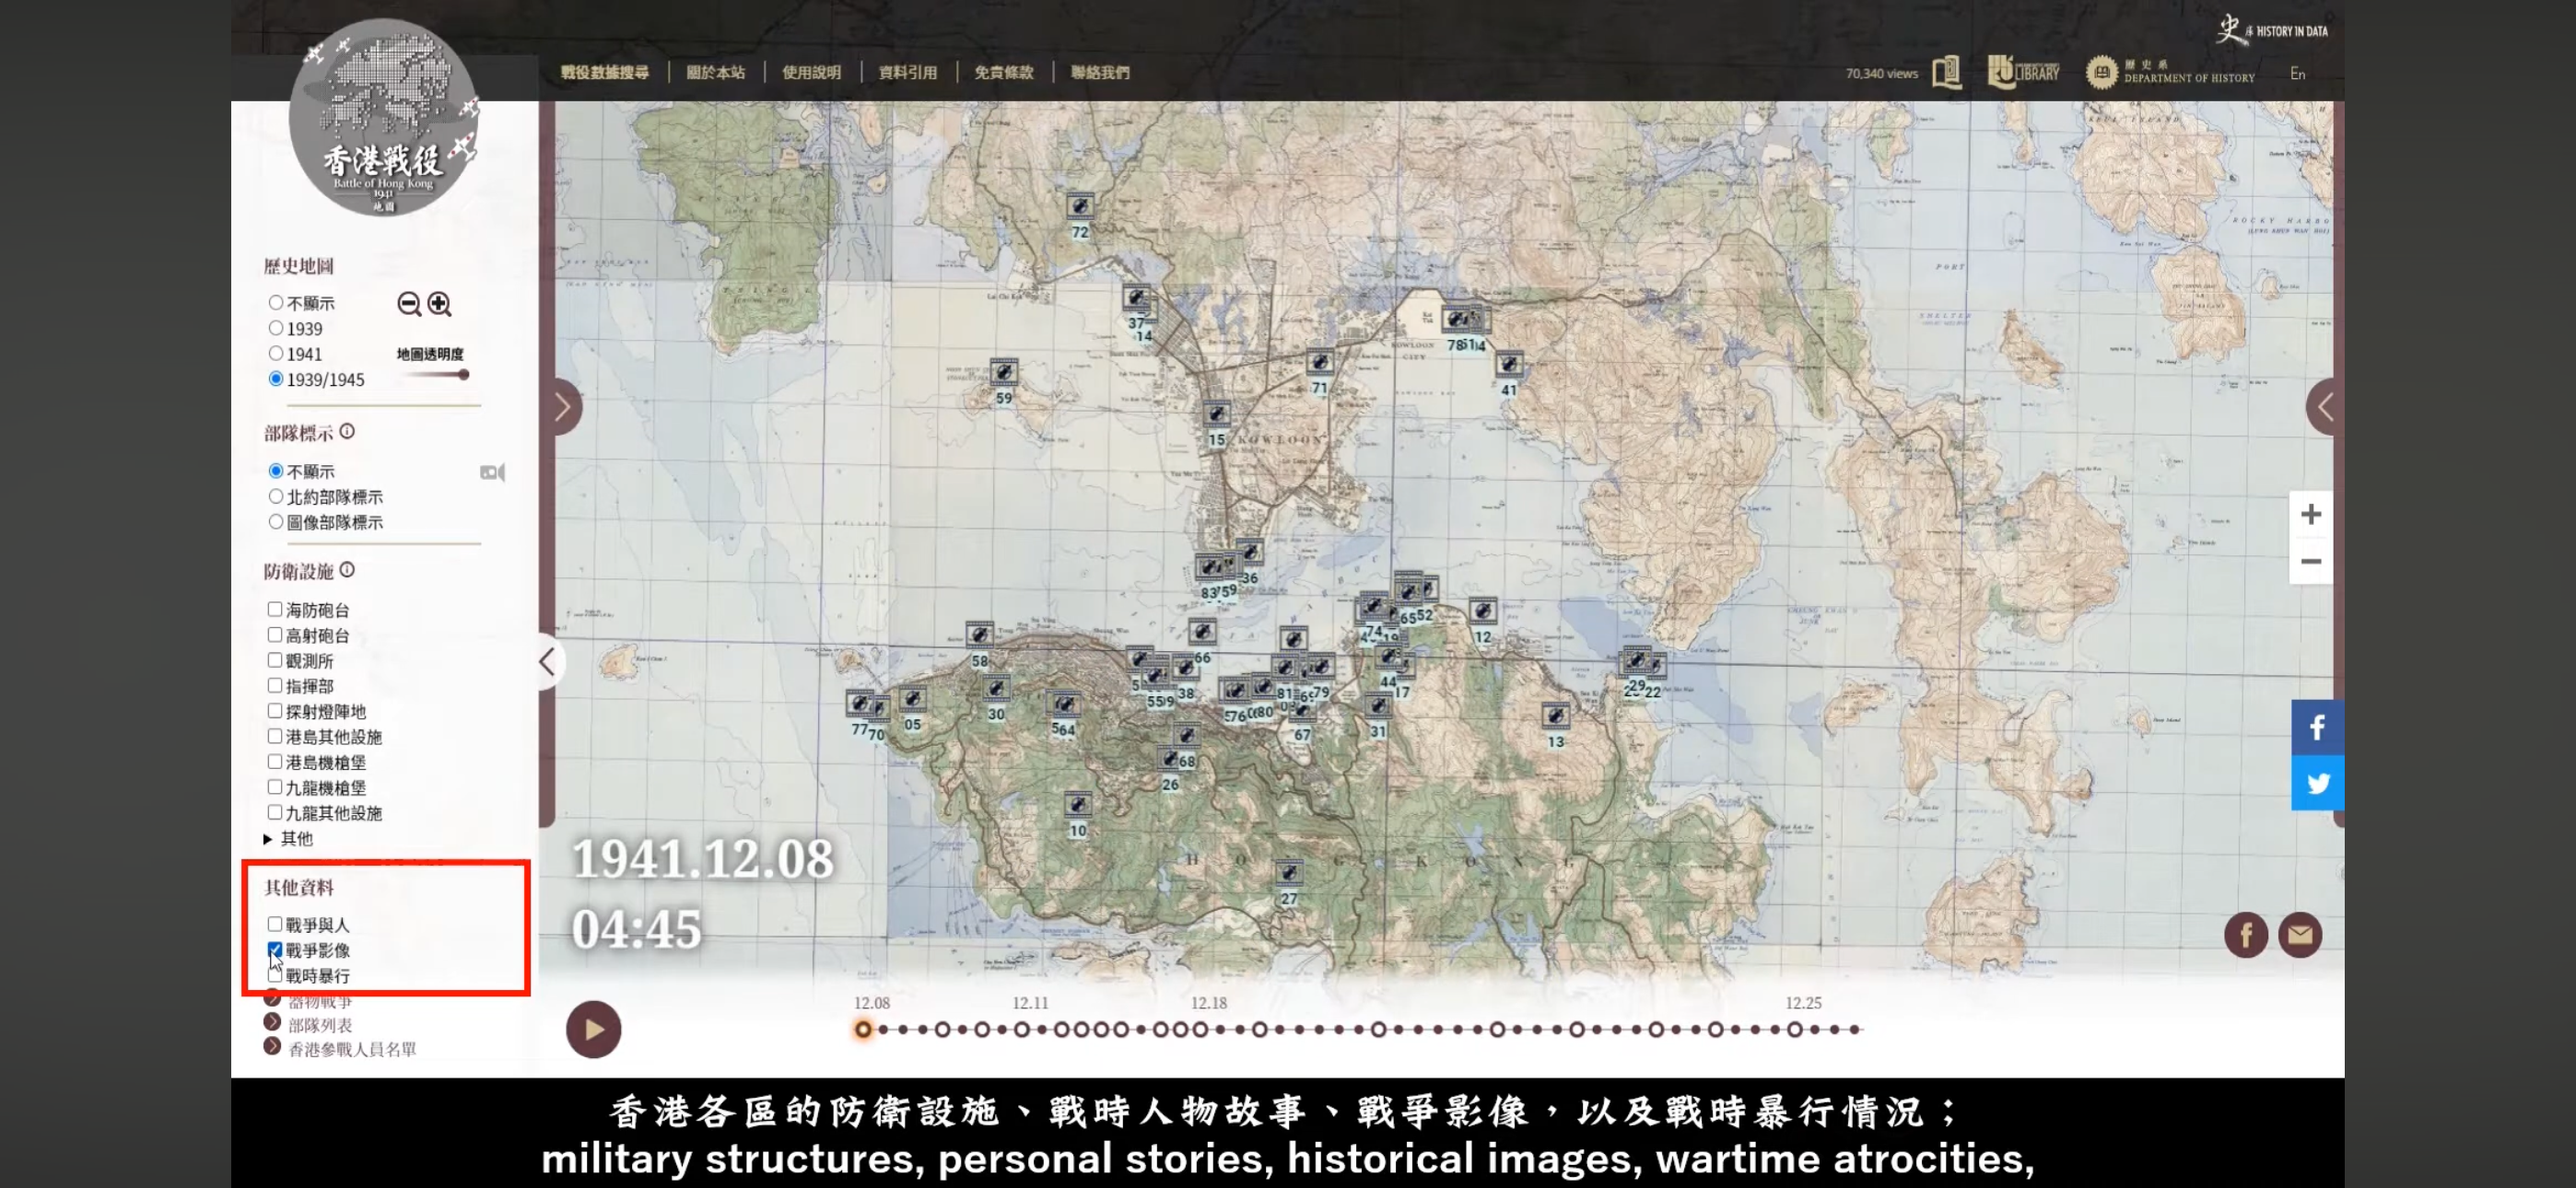Viewport: 2576px width, 1188px height.
Task: Open the 戰役數據搜尋 menu item
Action: point(604,72)
